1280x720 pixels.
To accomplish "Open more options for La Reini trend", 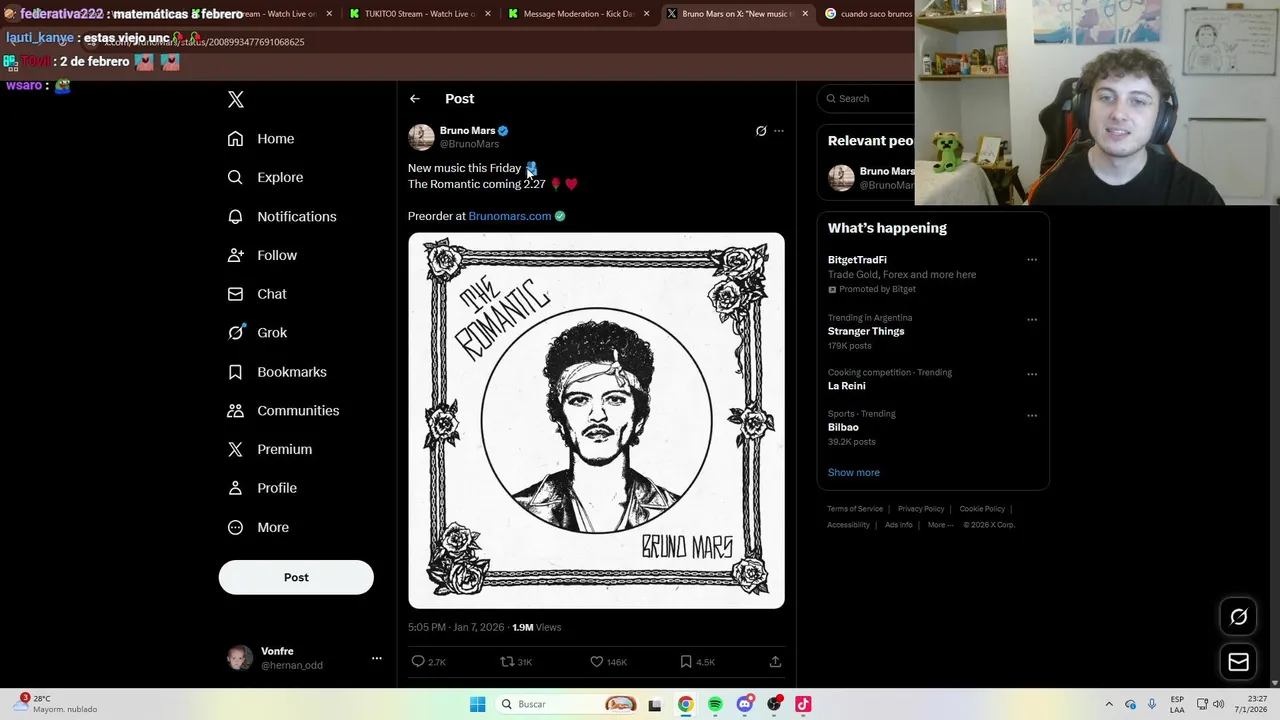I will (x=1032, y=374).
